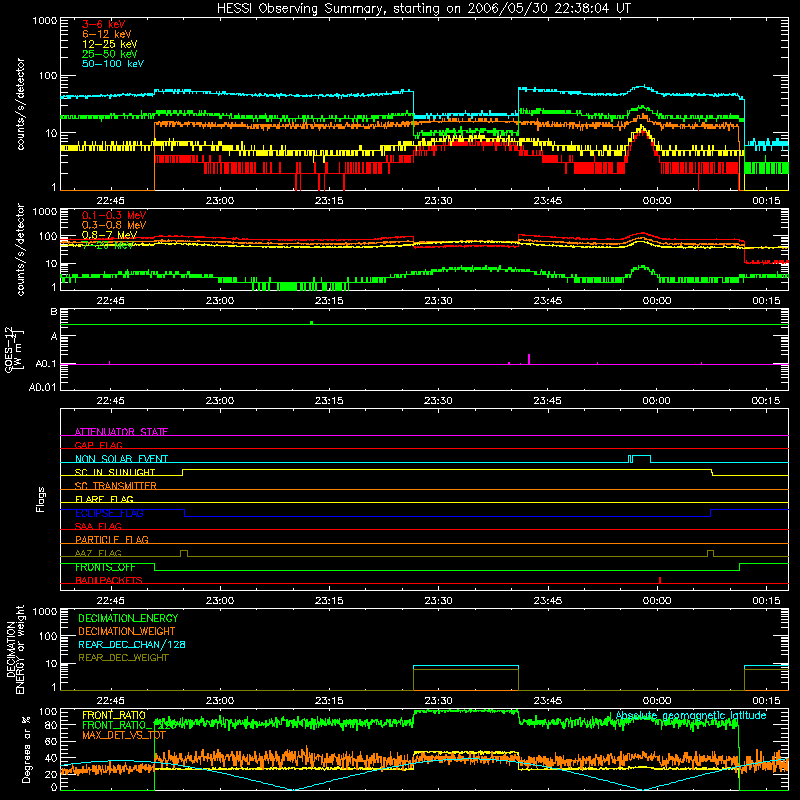Select the 12-25 keV legend label
The height and width of the screenshot is (800, 800).
(109, 44)
